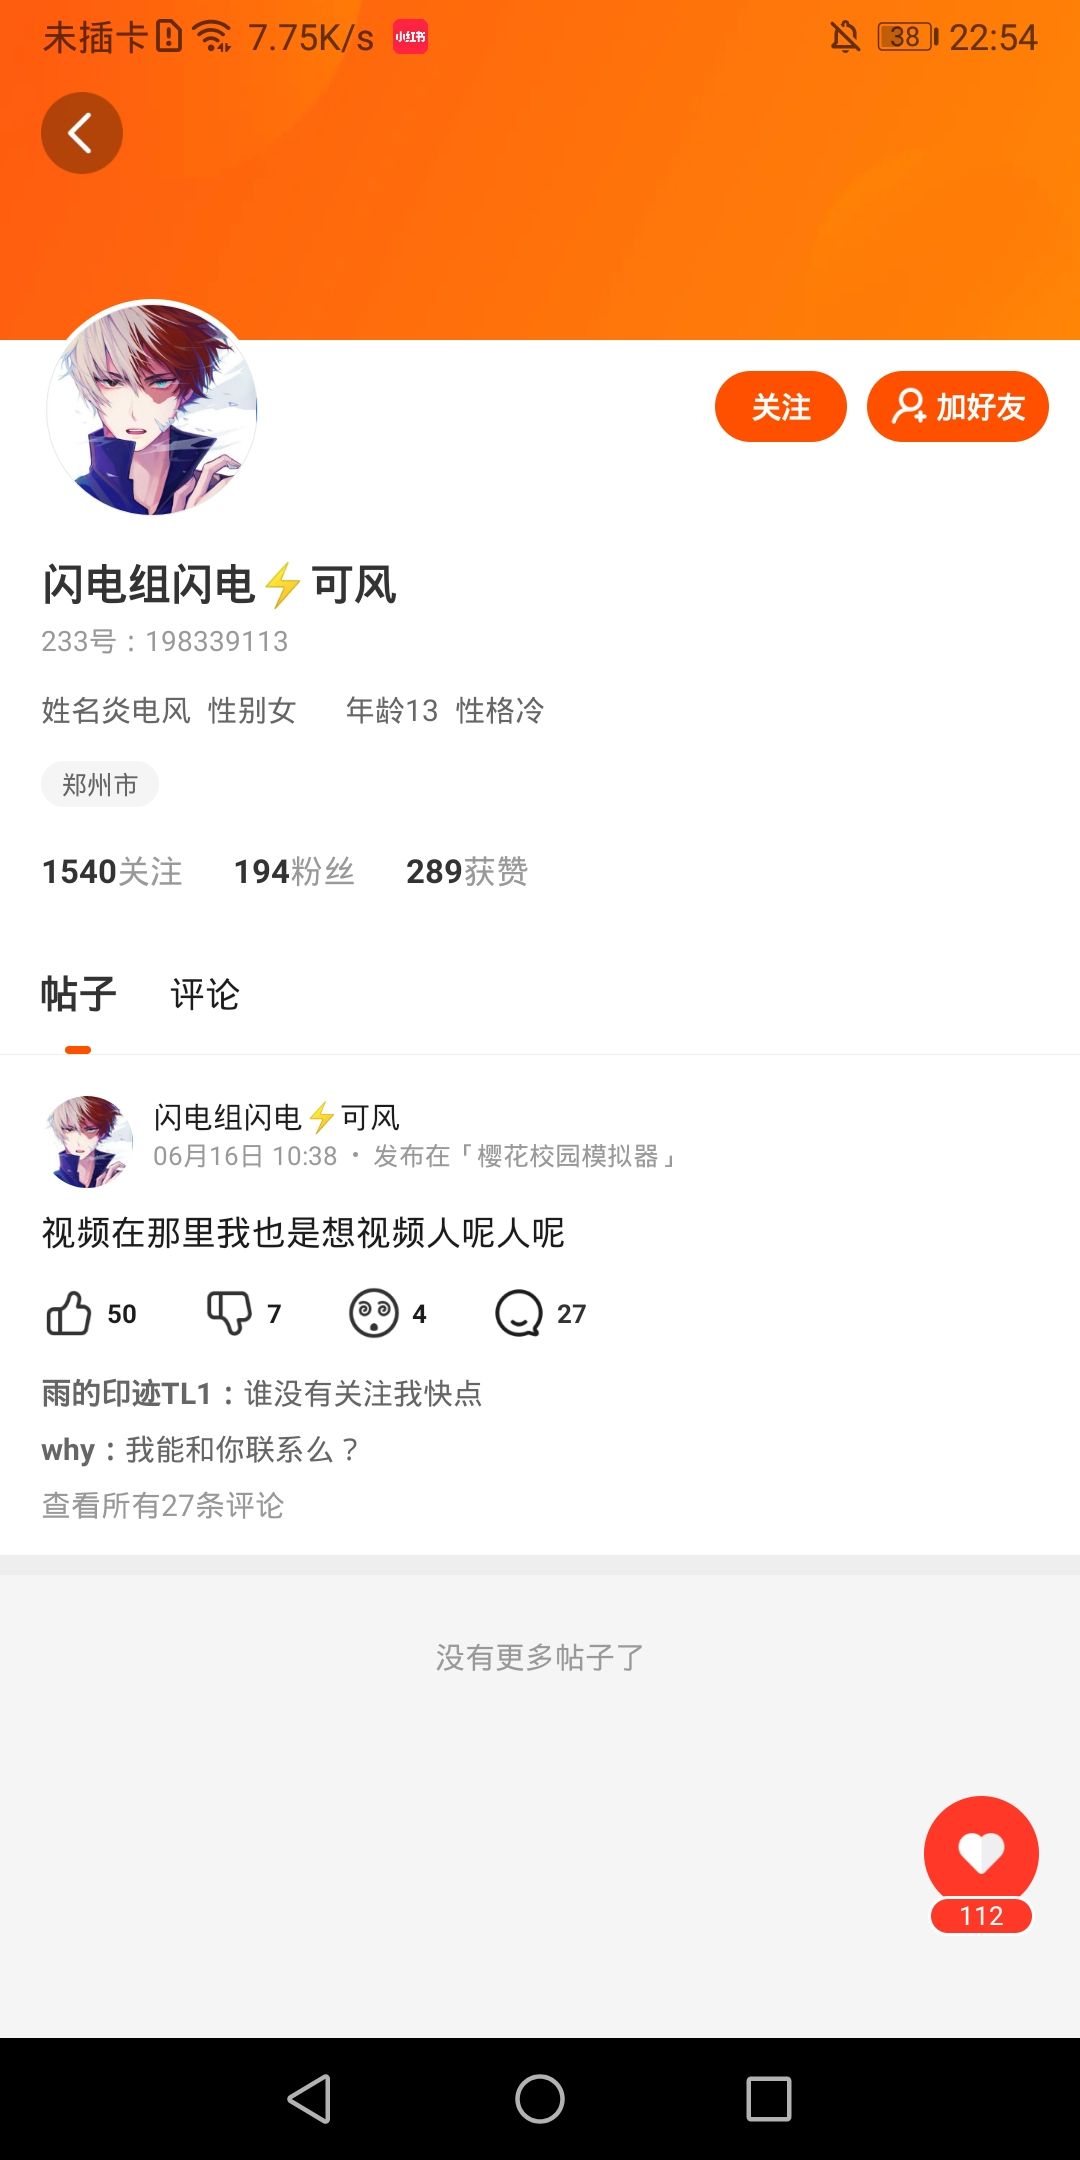Tap the Android home circle button
Screen dimensions: 1080x2160
(x=540, y=2098)
